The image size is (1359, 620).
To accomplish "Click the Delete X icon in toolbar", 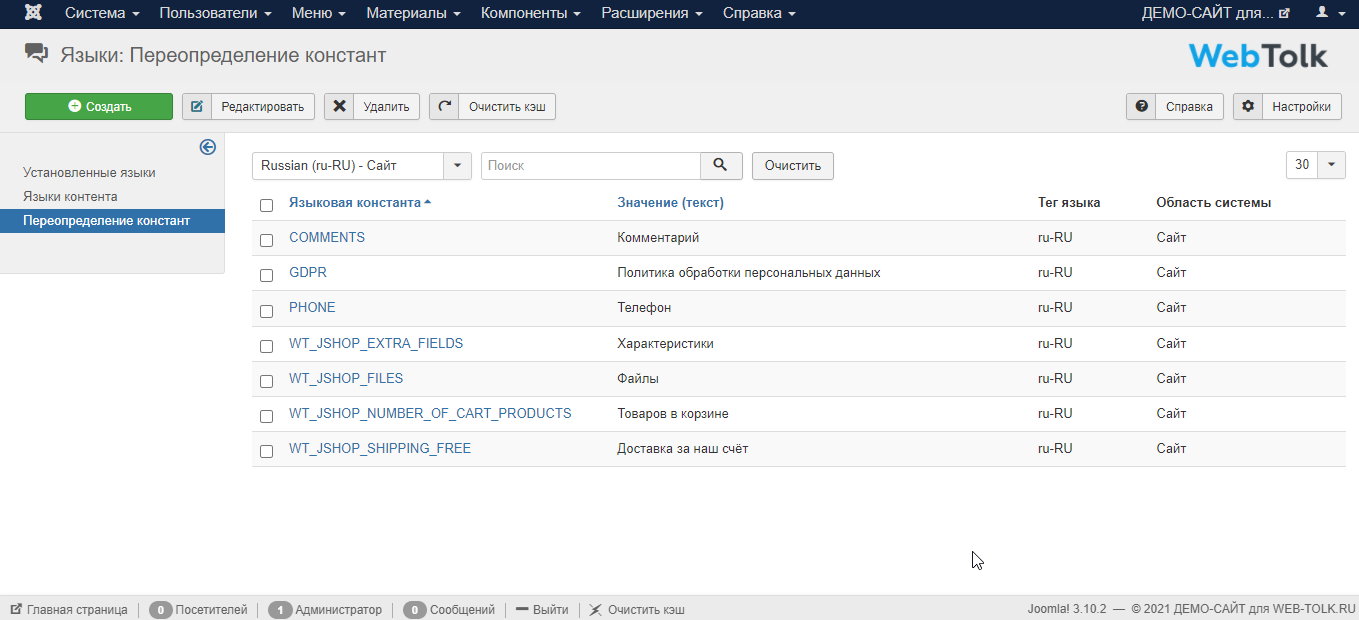I will click(x=339, y=106).
